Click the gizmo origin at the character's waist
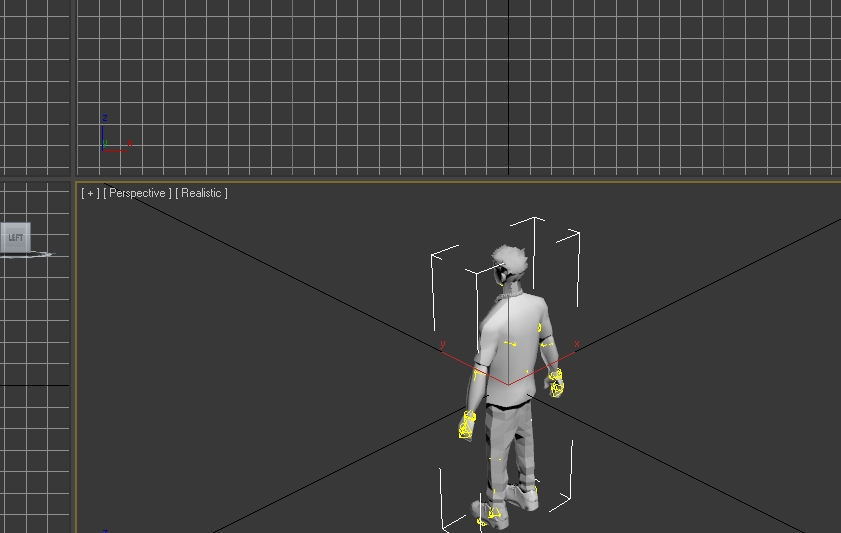841x533 pixels. tap(508, 384)
